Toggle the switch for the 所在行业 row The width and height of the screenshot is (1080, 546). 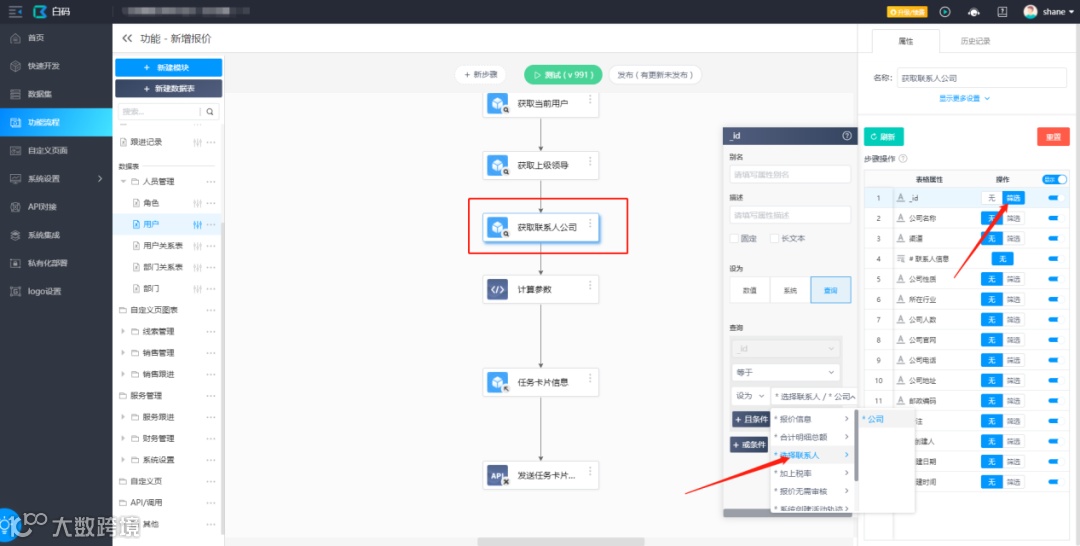pos(1056,300)
